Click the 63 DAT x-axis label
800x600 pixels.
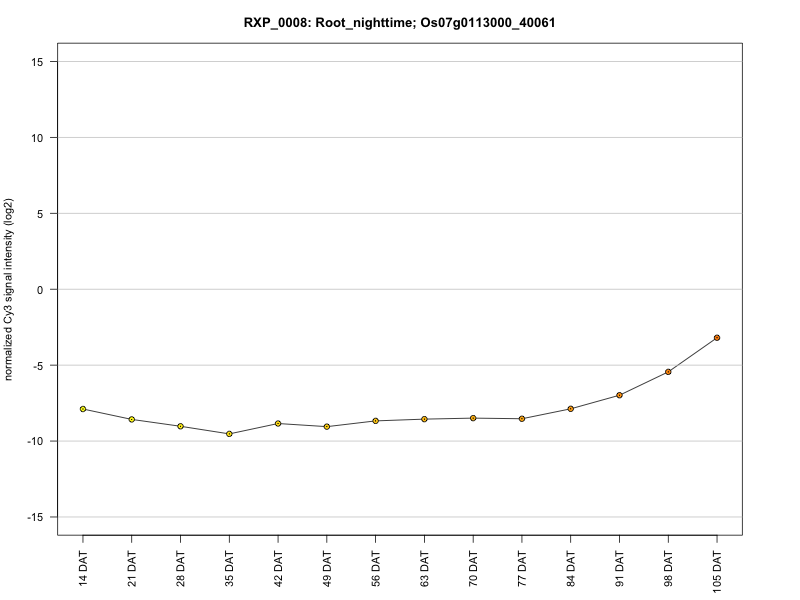pos(424,569)
